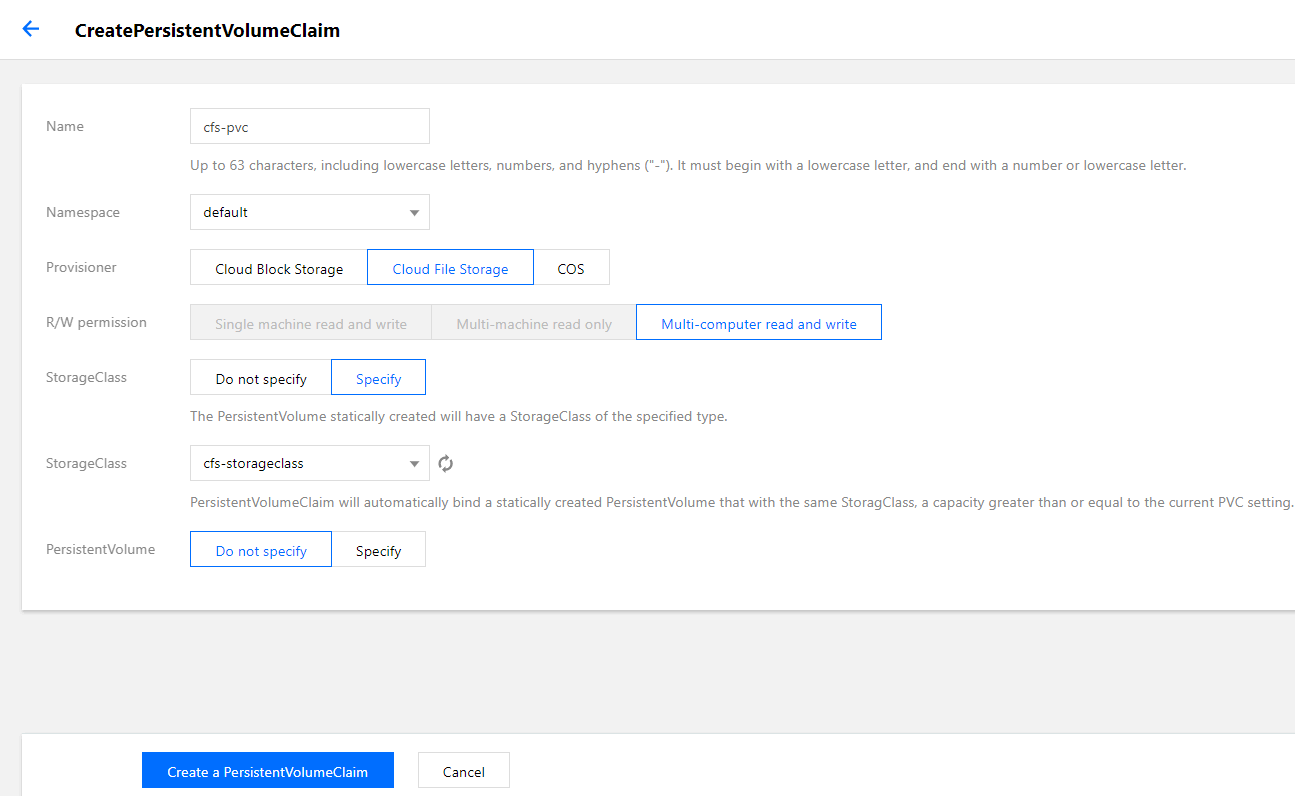This screenshot has height=796, width=1295.
Task: Select Cloud Block Storage provisioner
Action: click(x=279, y=268)
